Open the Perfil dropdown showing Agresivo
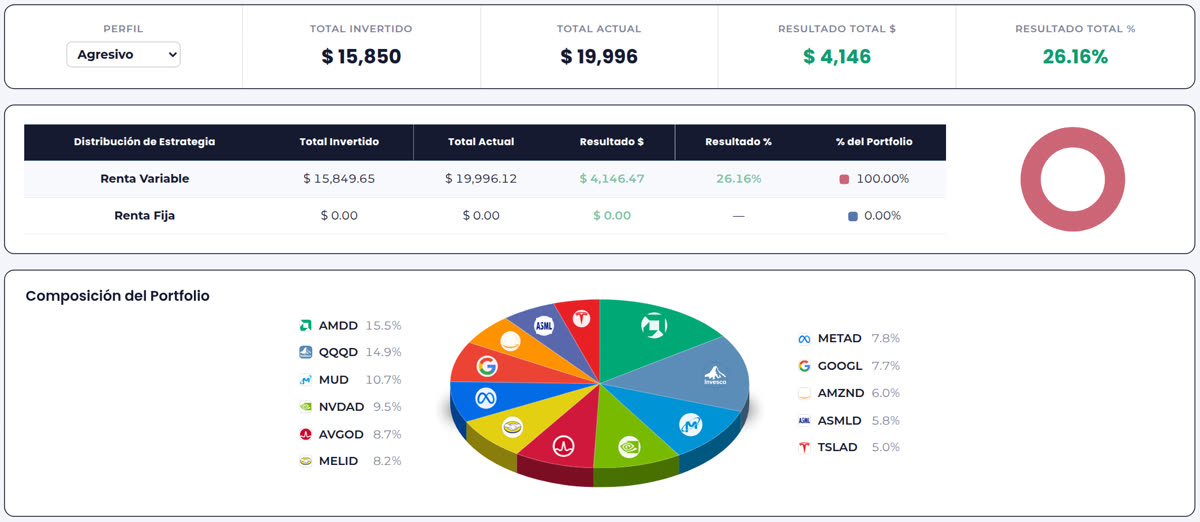The height and width of the screenshot is (522, 1200). pyautogui.click(x=123, y=54)
